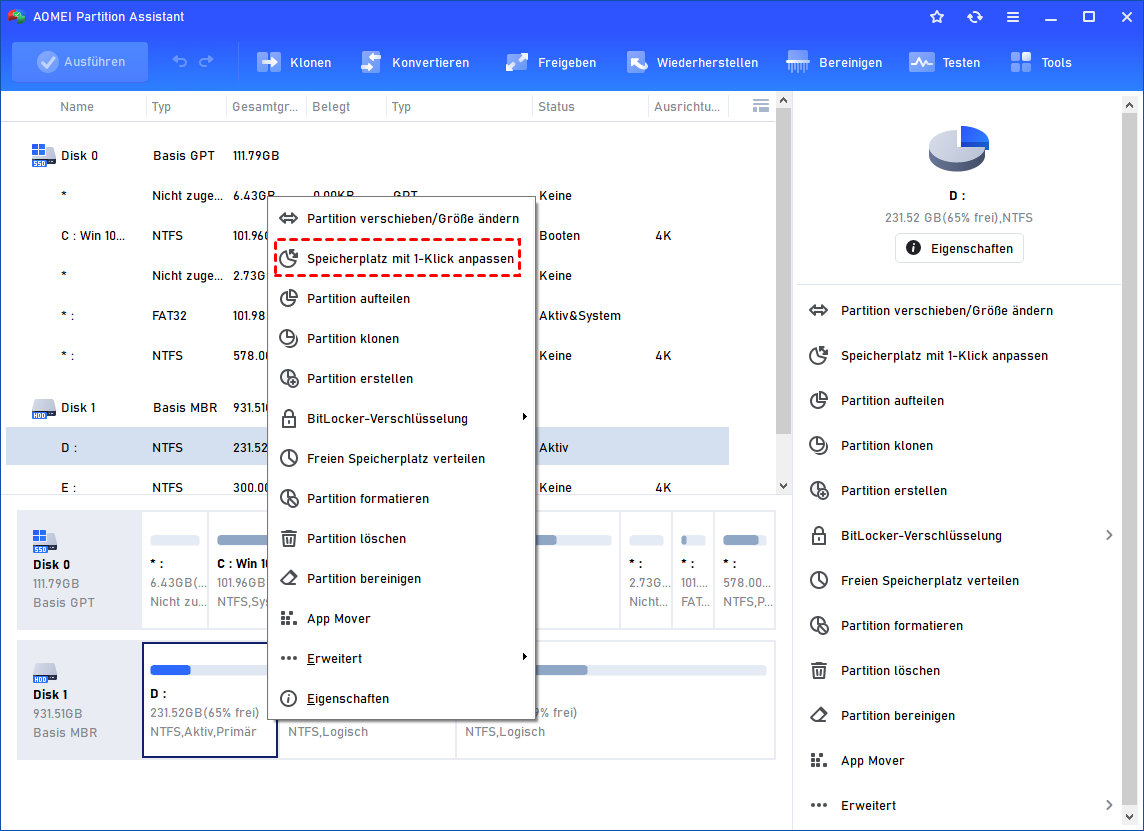
Task: Expand BitLocker-Verschlüsselung chevron in right panel
Action: point(1109,536)
